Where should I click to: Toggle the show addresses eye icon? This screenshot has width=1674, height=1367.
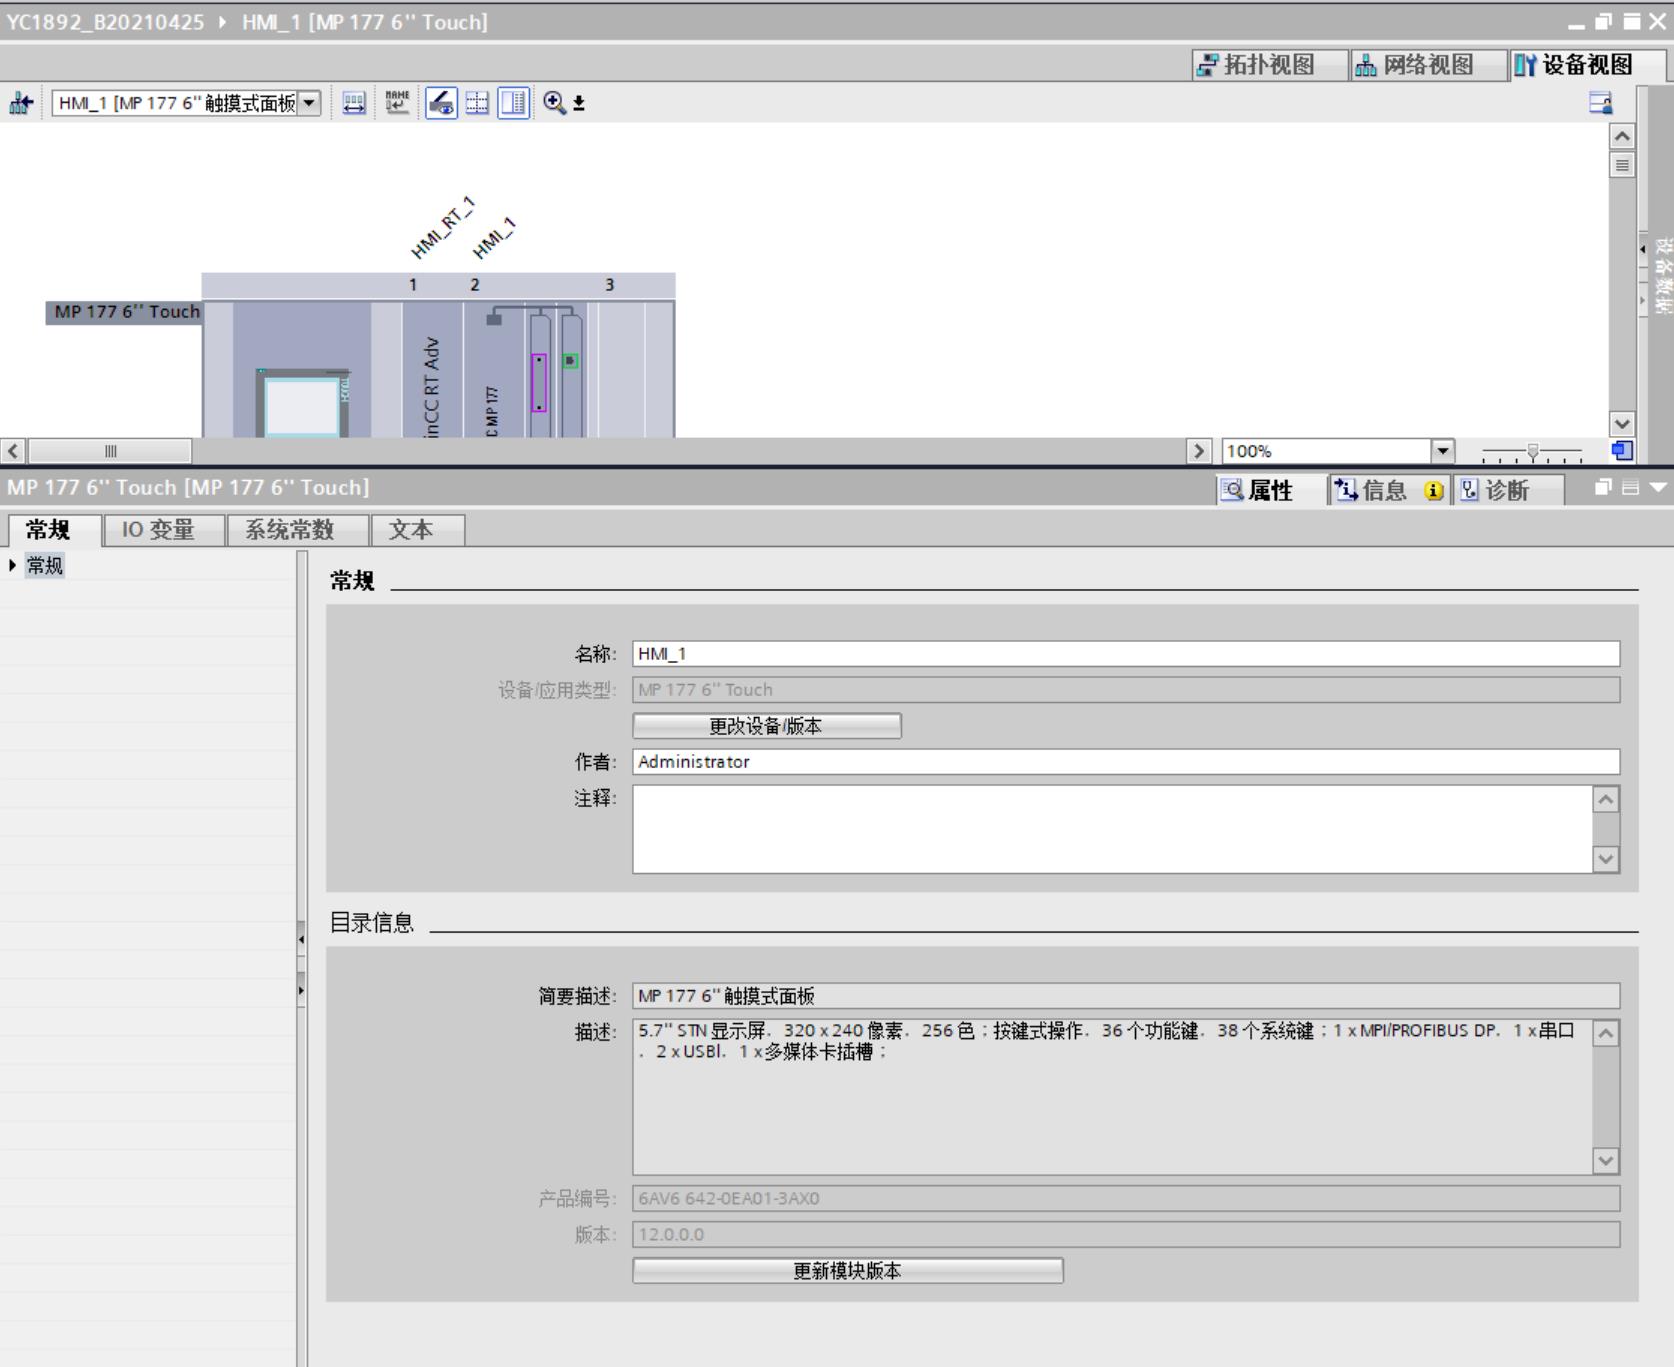(441, 102)
